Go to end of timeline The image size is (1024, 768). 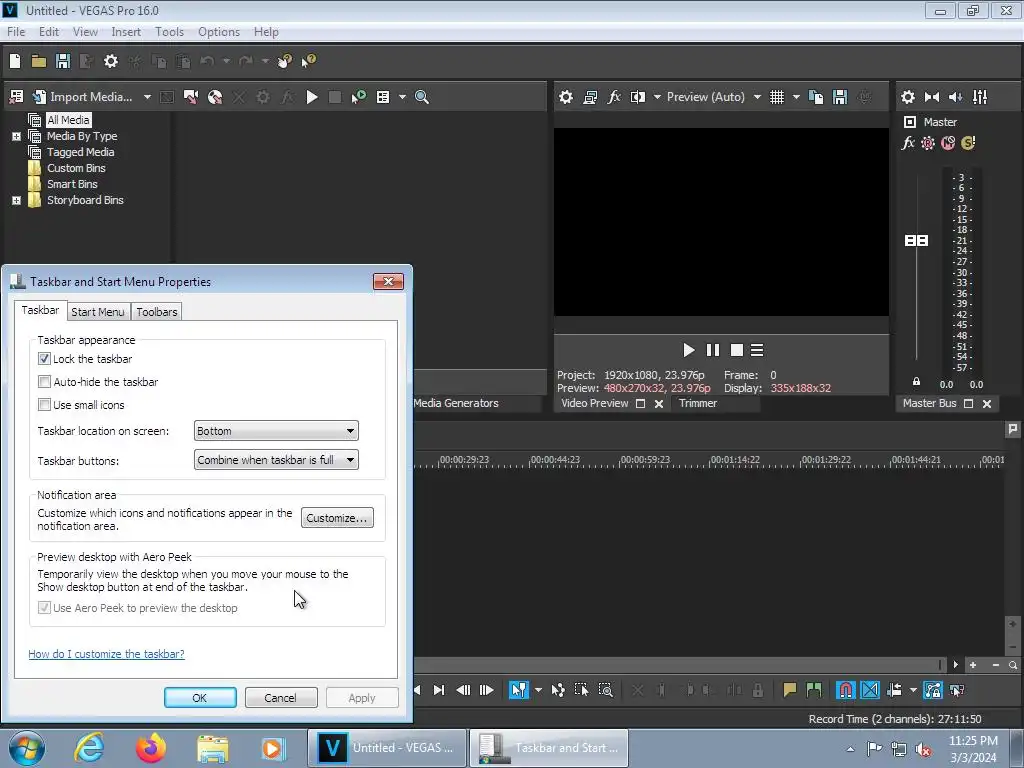(x=439, y=690)
